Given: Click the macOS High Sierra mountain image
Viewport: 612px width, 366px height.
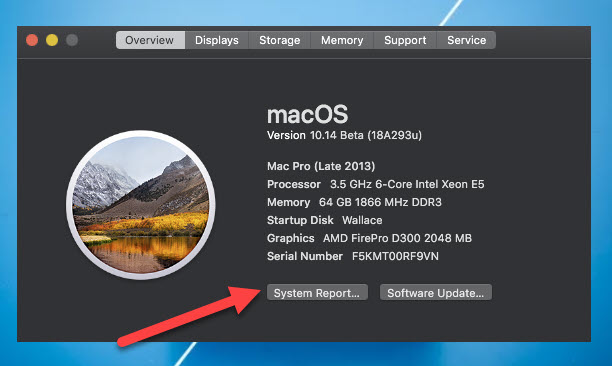Looking at the screenshot, I should pos(141,205).
